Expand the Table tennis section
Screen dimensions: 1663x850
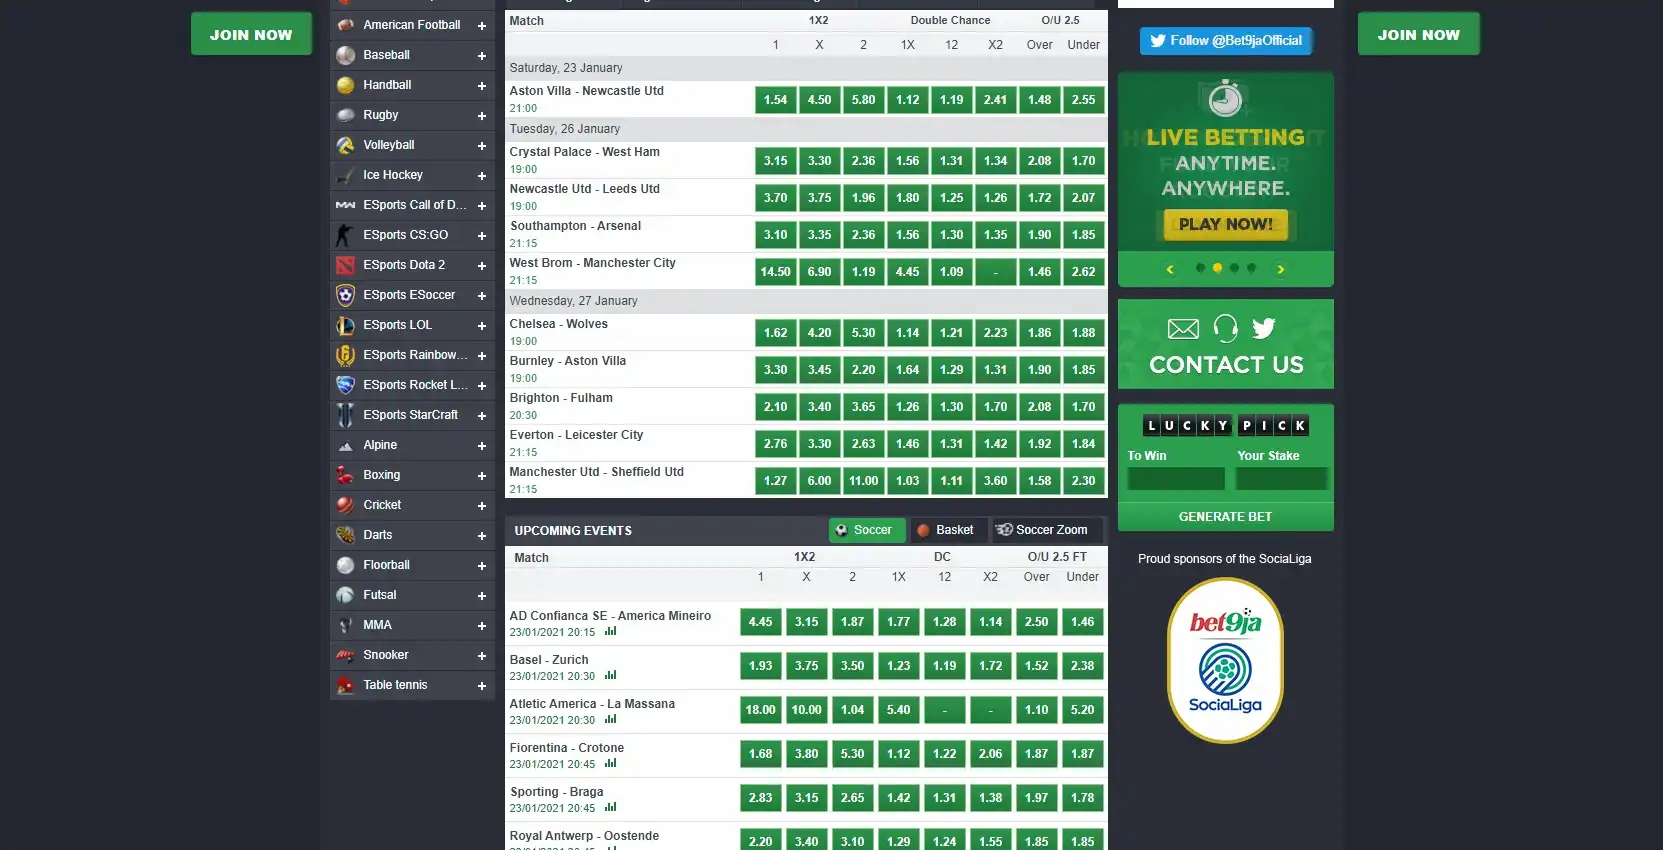pyautogui.click(x=481, y=686)
